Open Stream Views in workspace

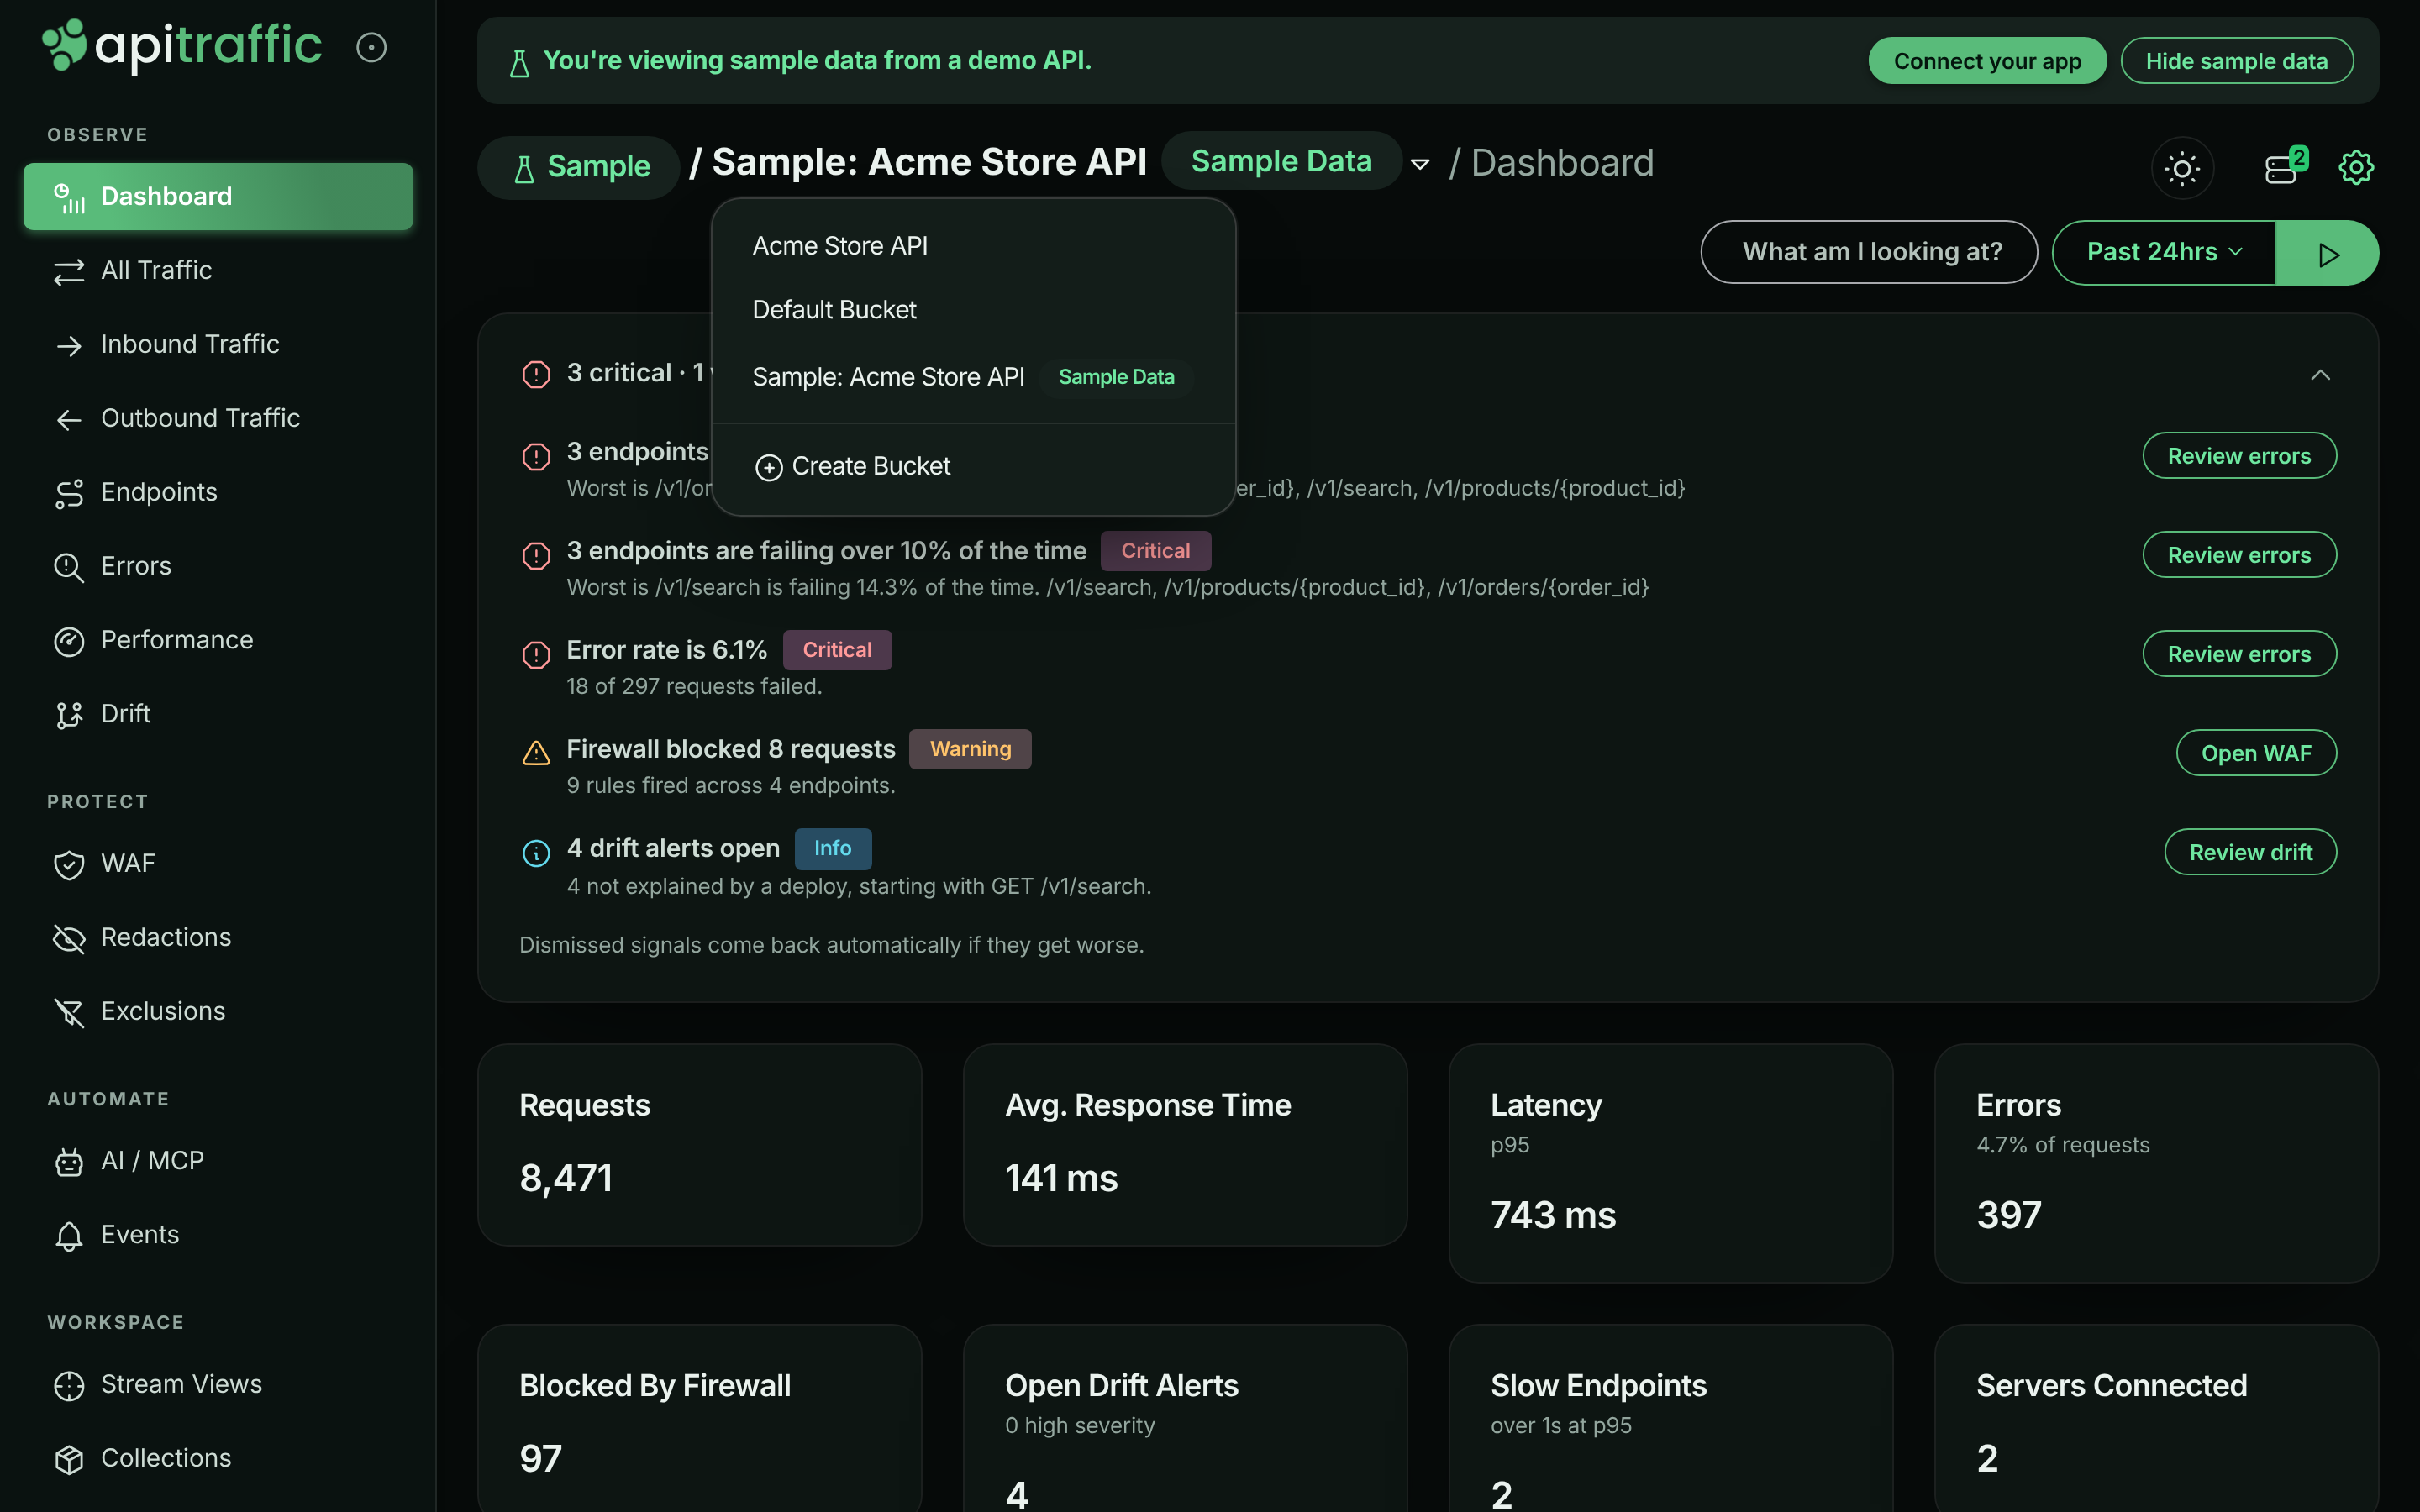218,1384
